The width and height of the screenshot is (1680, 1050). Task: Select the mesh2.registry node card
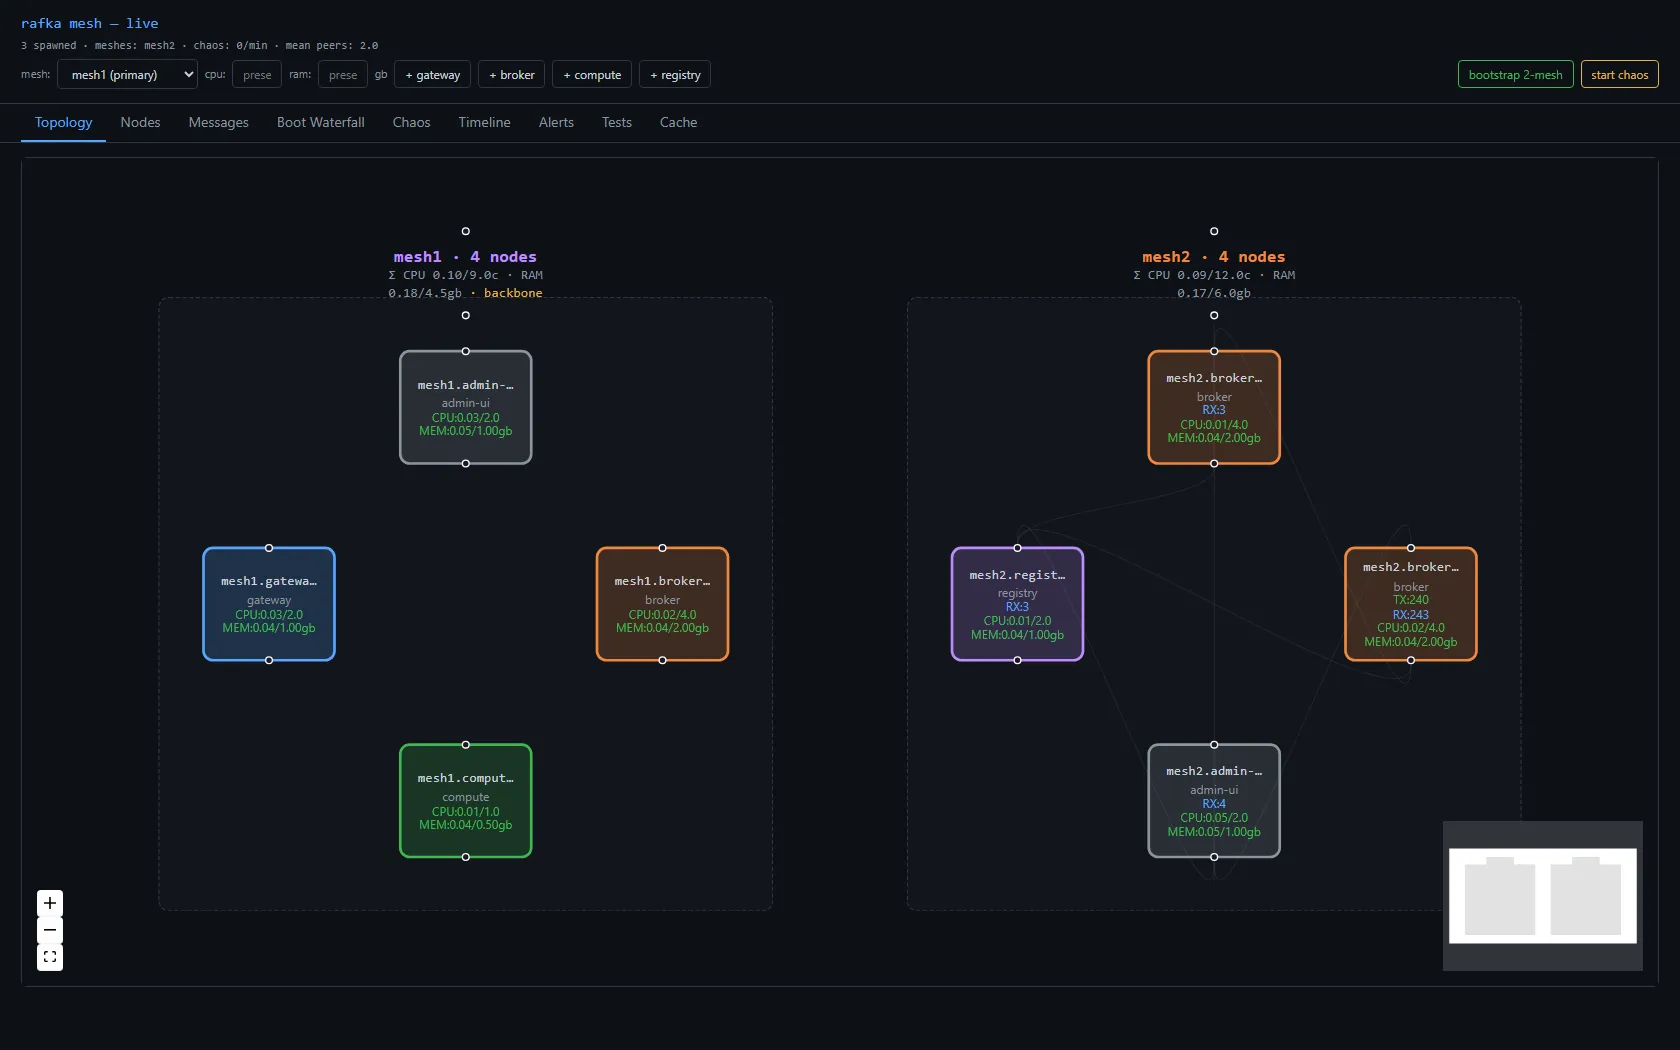click(x=1017, y=604)
